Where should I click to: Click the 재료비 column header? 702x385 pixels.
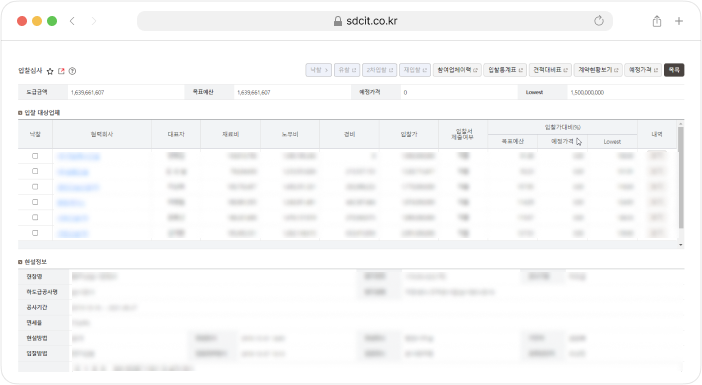coord(231,134)
